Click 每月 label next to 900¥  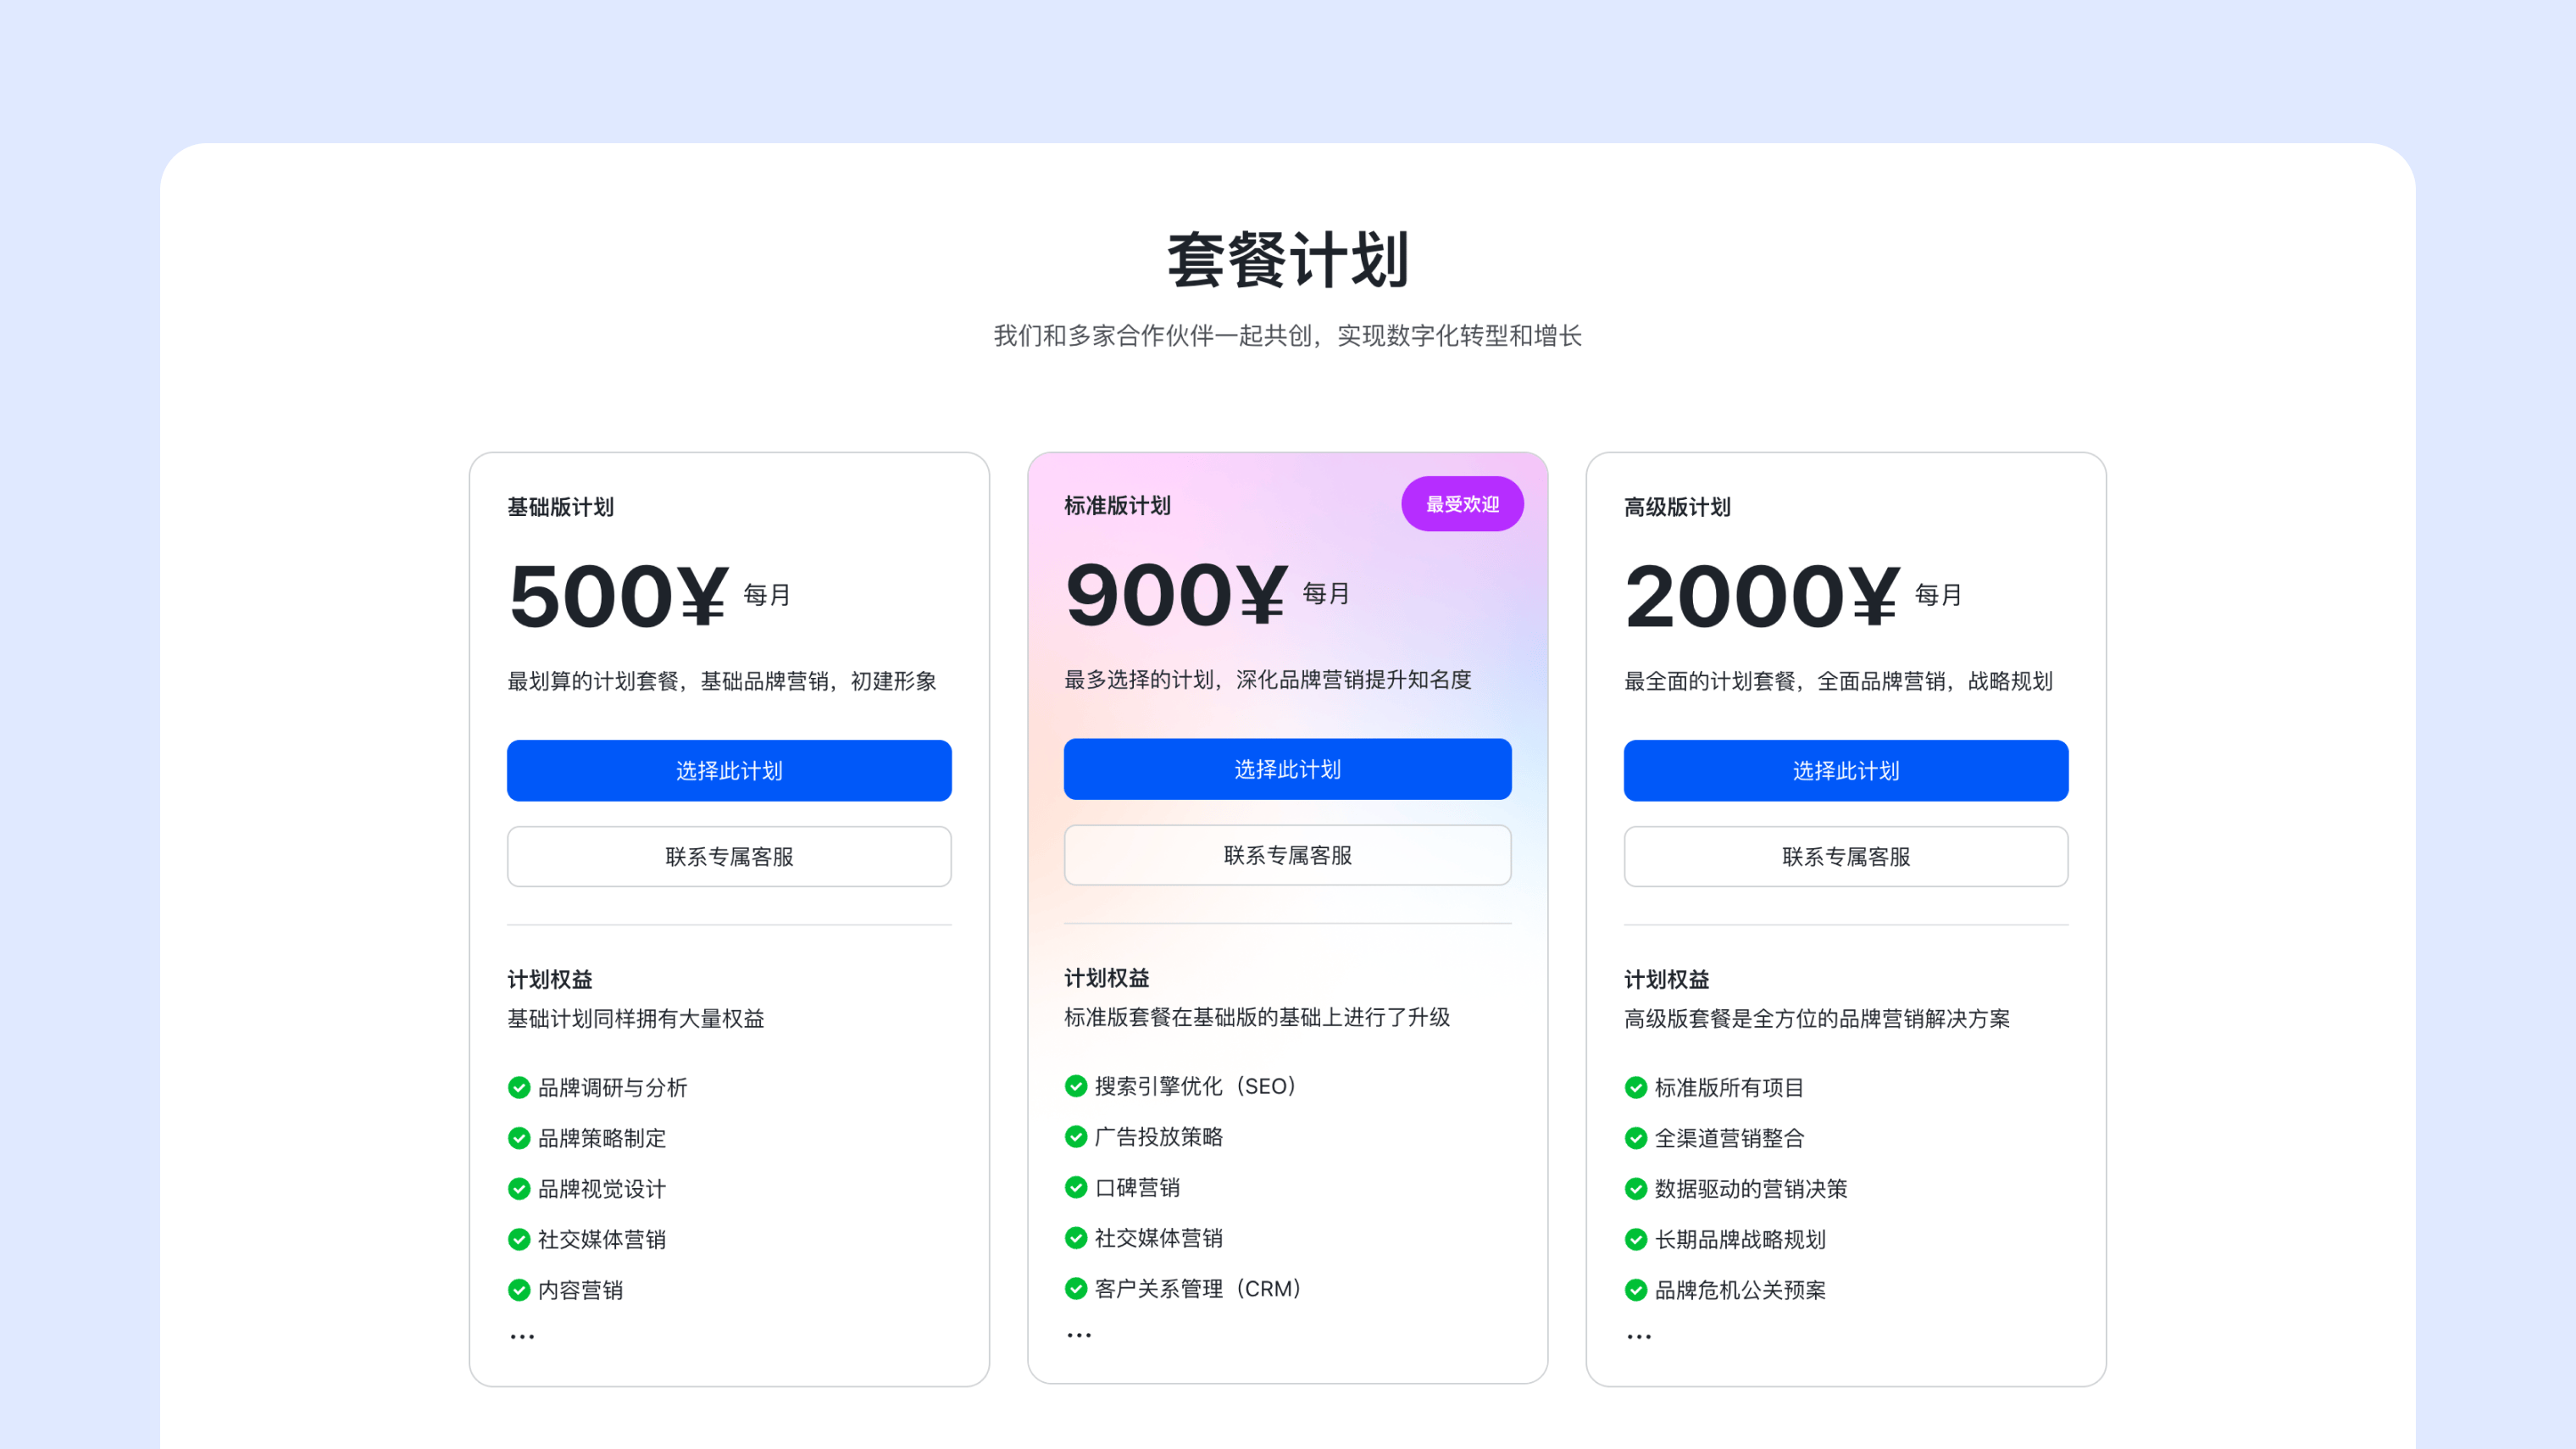[1326, 593]
